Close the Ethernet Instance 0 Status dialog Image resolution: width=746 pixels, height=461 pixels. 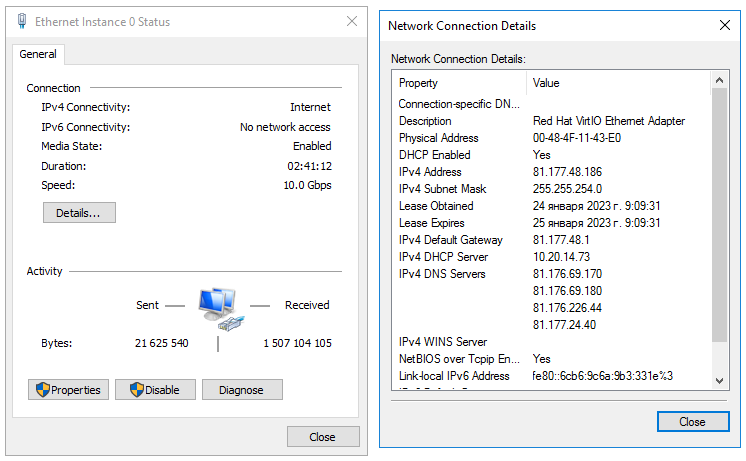click(x=322, y=437)
